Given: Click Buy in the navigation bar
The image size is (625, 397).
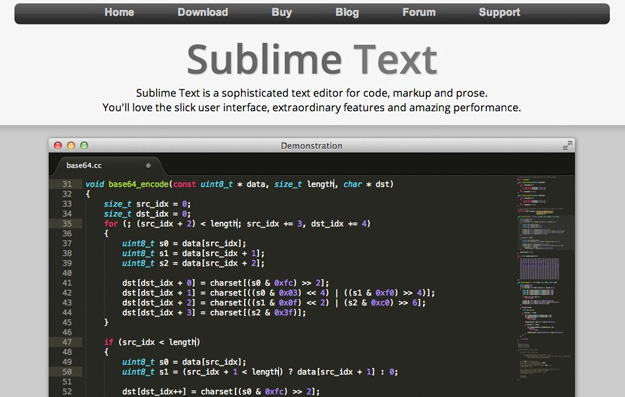Looking at the screenshot, I should point(281,12).
